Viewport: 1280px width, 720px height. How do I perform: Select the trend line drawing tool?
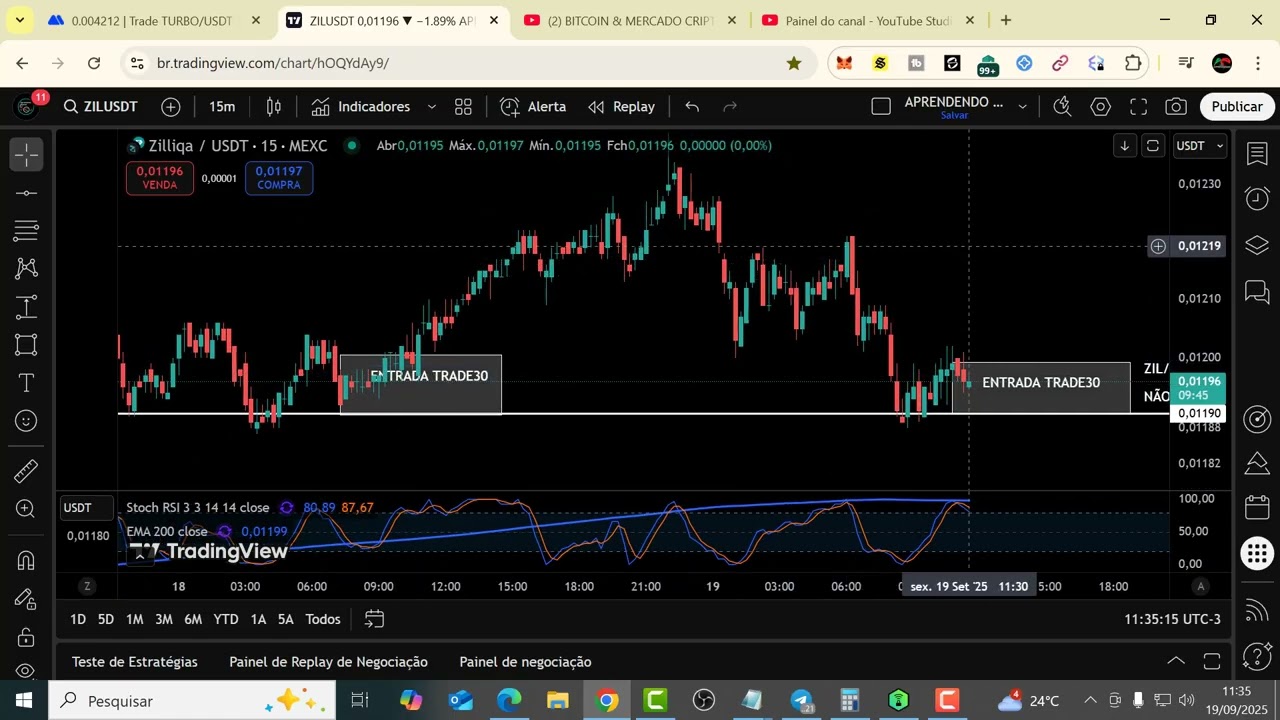pyautogui.click(x=26, y=193)
